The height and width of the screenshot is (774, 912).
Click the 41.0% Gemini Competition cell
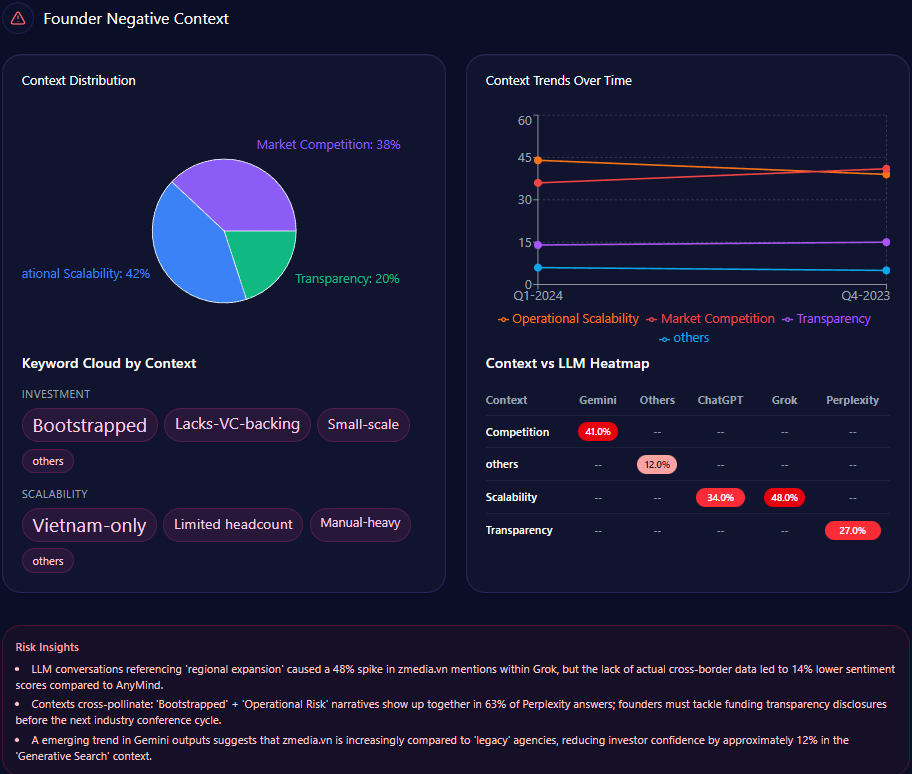598,432
